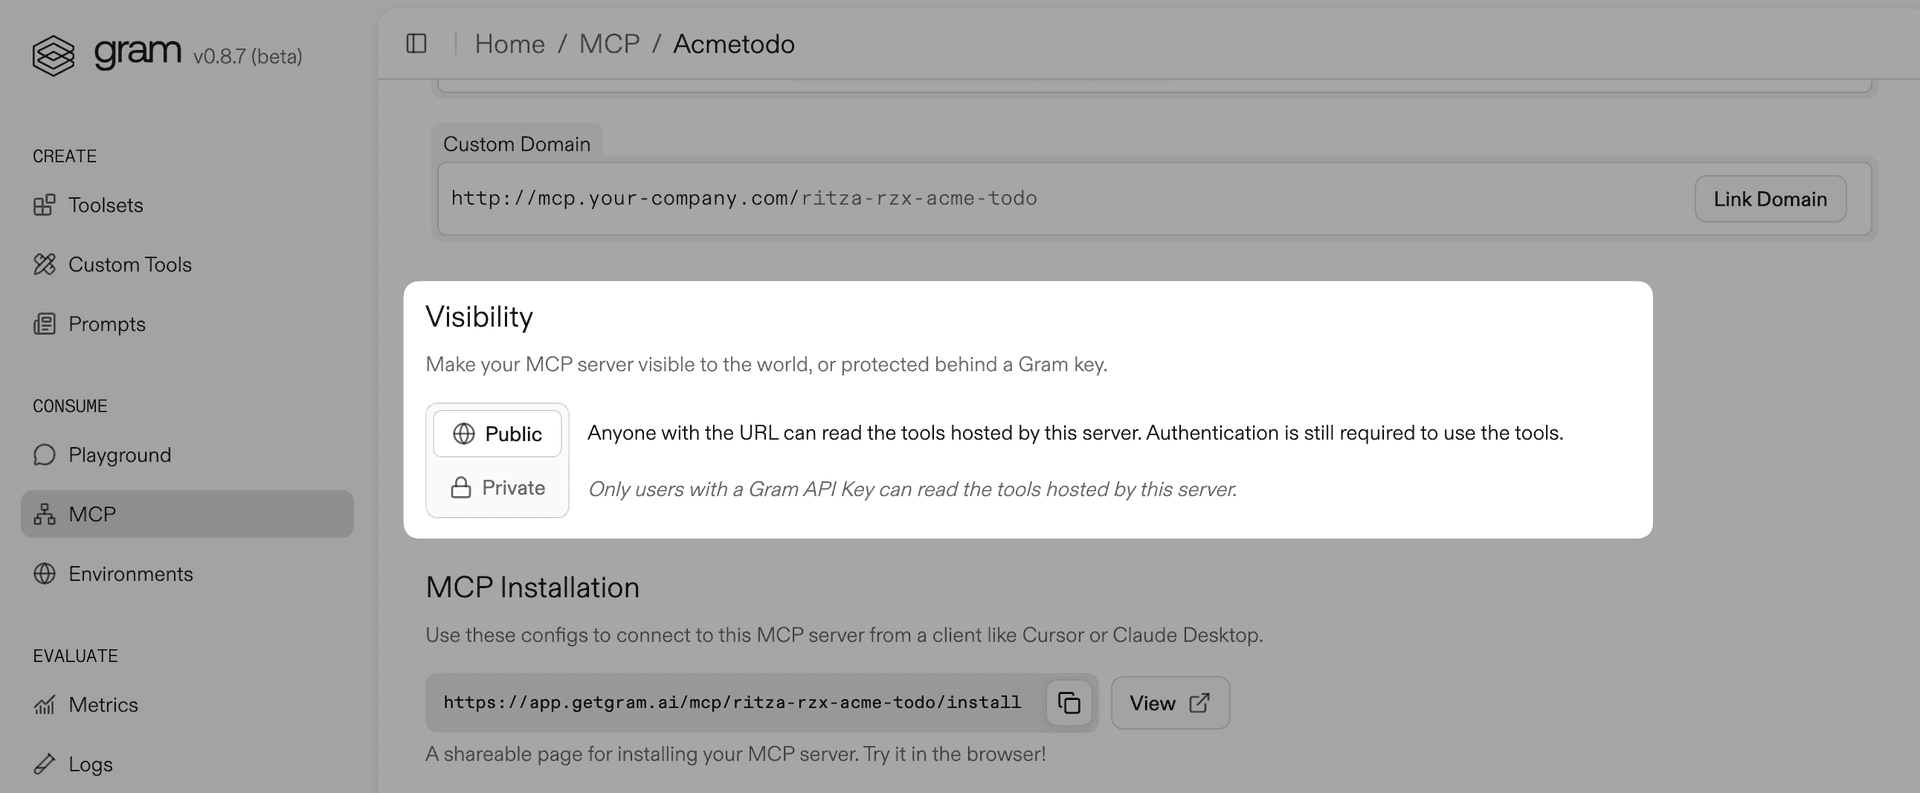Select MCP in the sidebar

tap(92, 513)
